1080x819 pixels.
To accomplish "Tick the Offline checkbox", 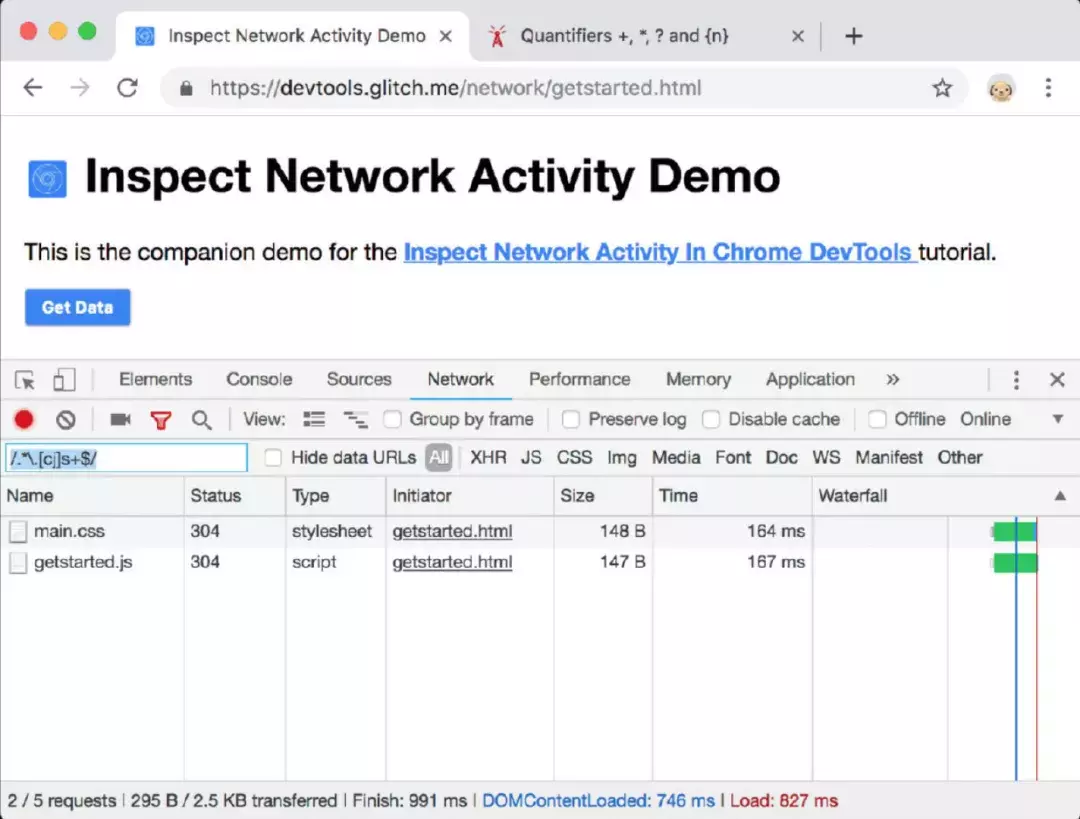I will pyautogui.click(x=877, y=419).
